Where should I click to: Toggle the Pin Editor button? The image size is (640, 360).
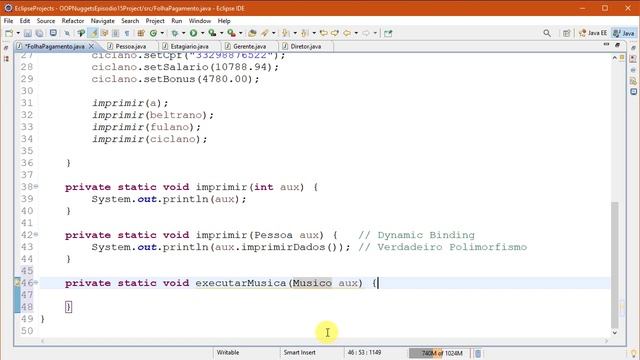pyautogui.click(x=388, y=33)
